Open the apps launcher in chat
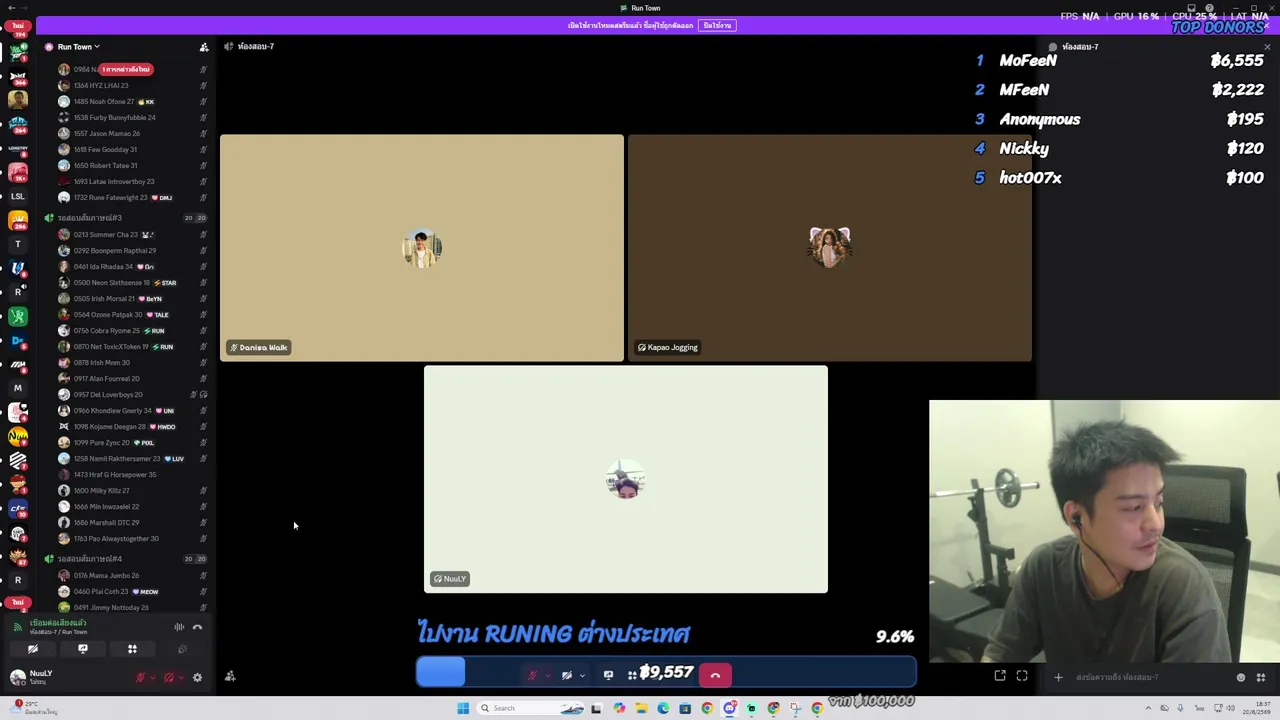 (x=1260, y=677)
